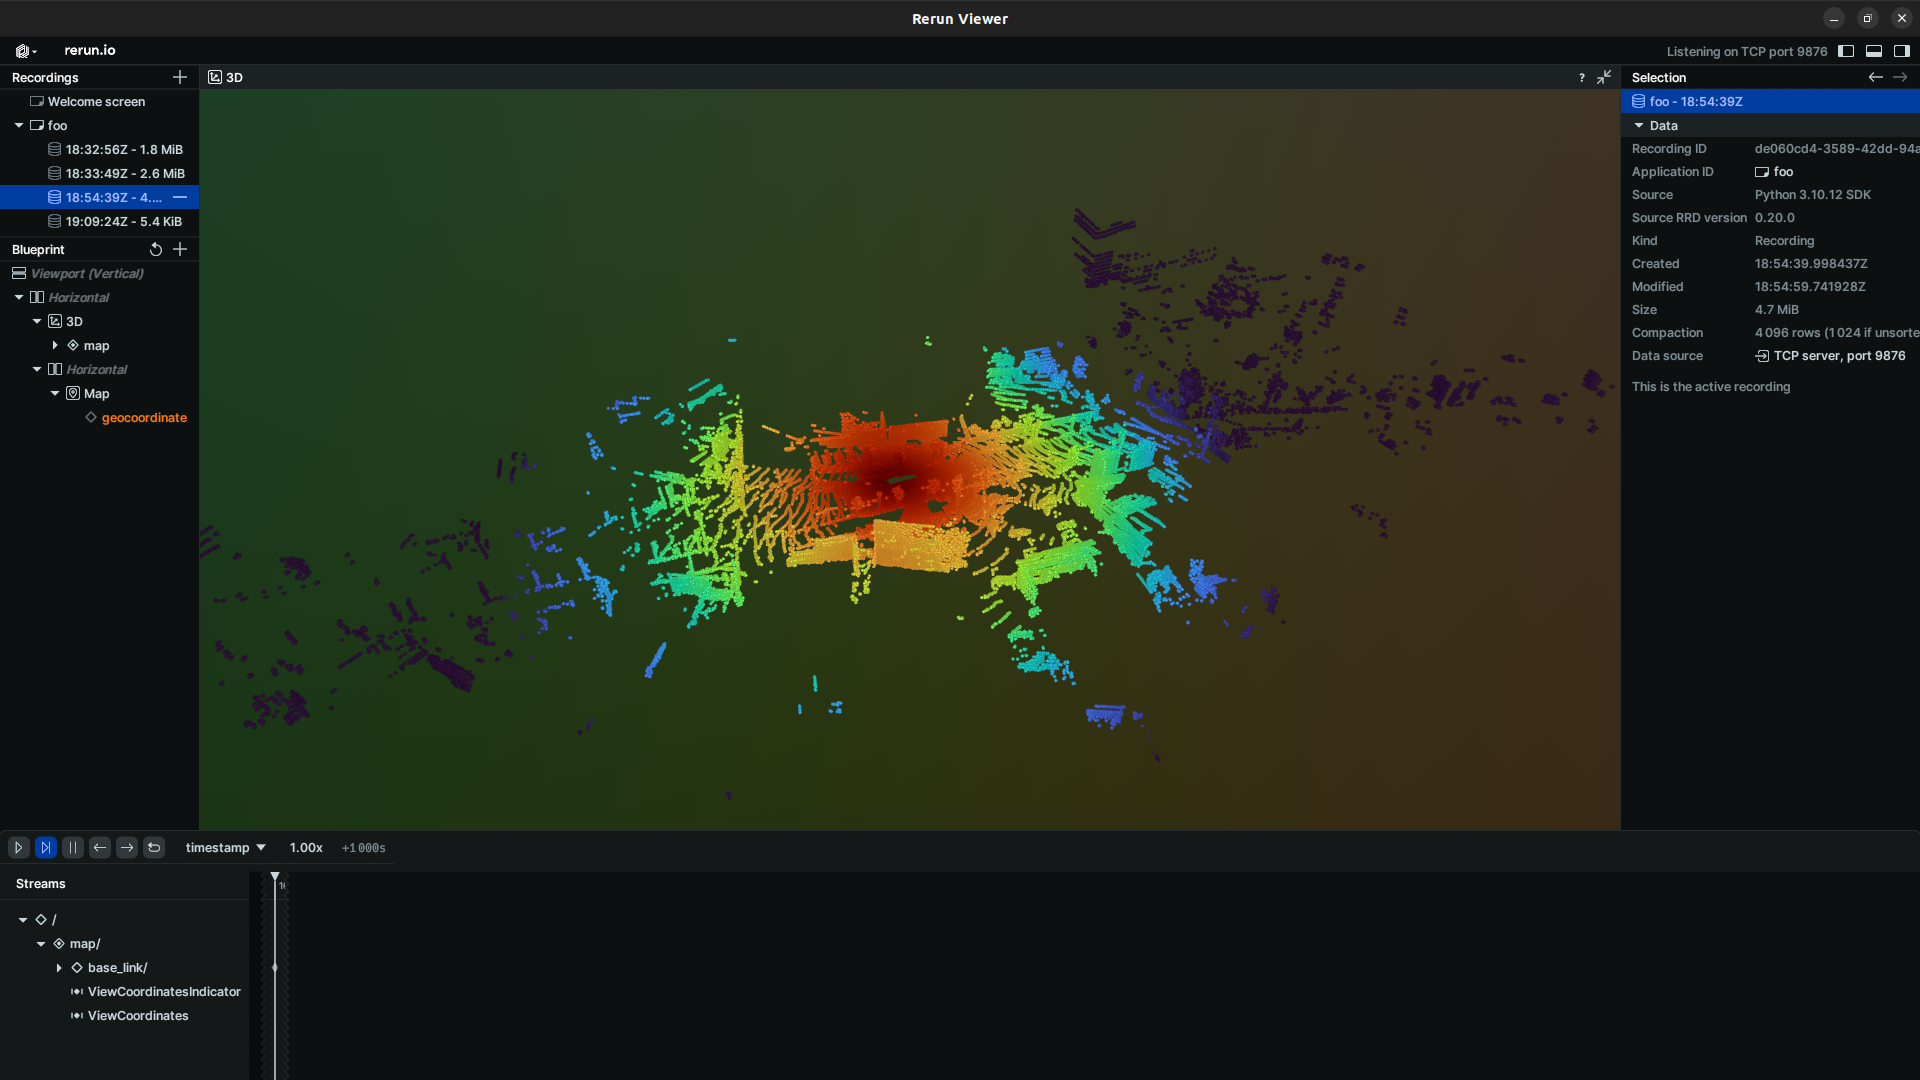Pause playback with the pause icon
The height and width of the screenshot is (1080, 1920).
(x=73, y=847)
